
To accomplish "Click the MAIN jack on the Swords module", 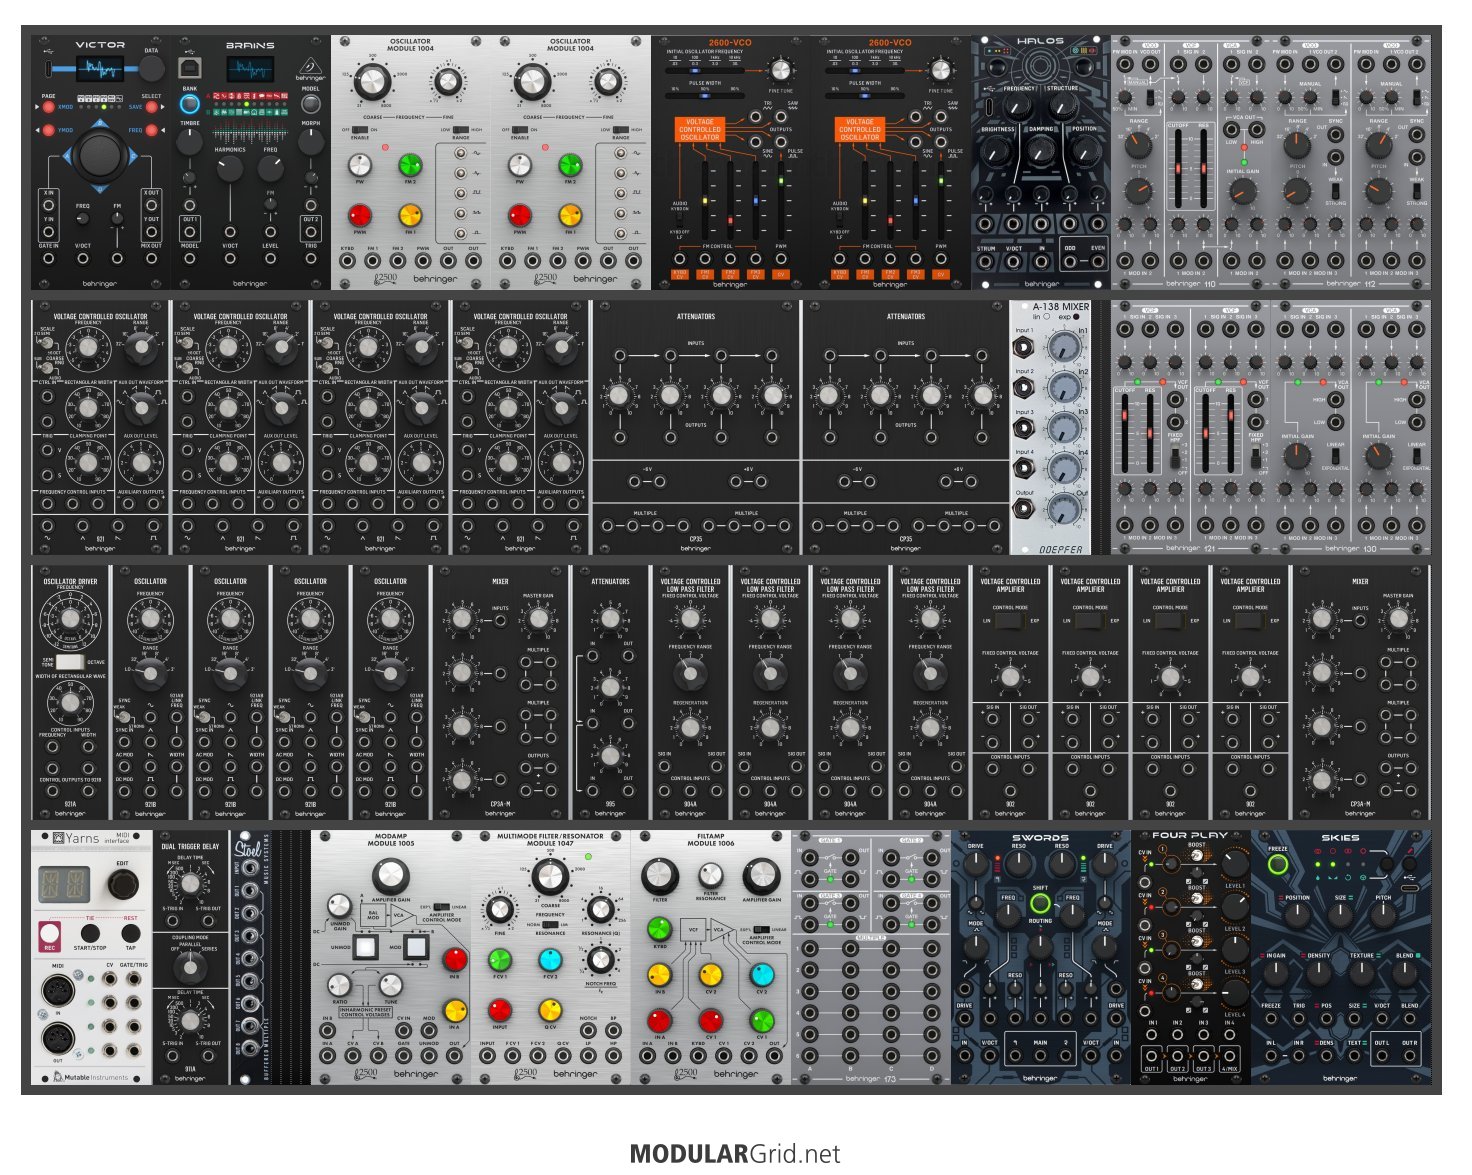I will coord(1040,1055).
